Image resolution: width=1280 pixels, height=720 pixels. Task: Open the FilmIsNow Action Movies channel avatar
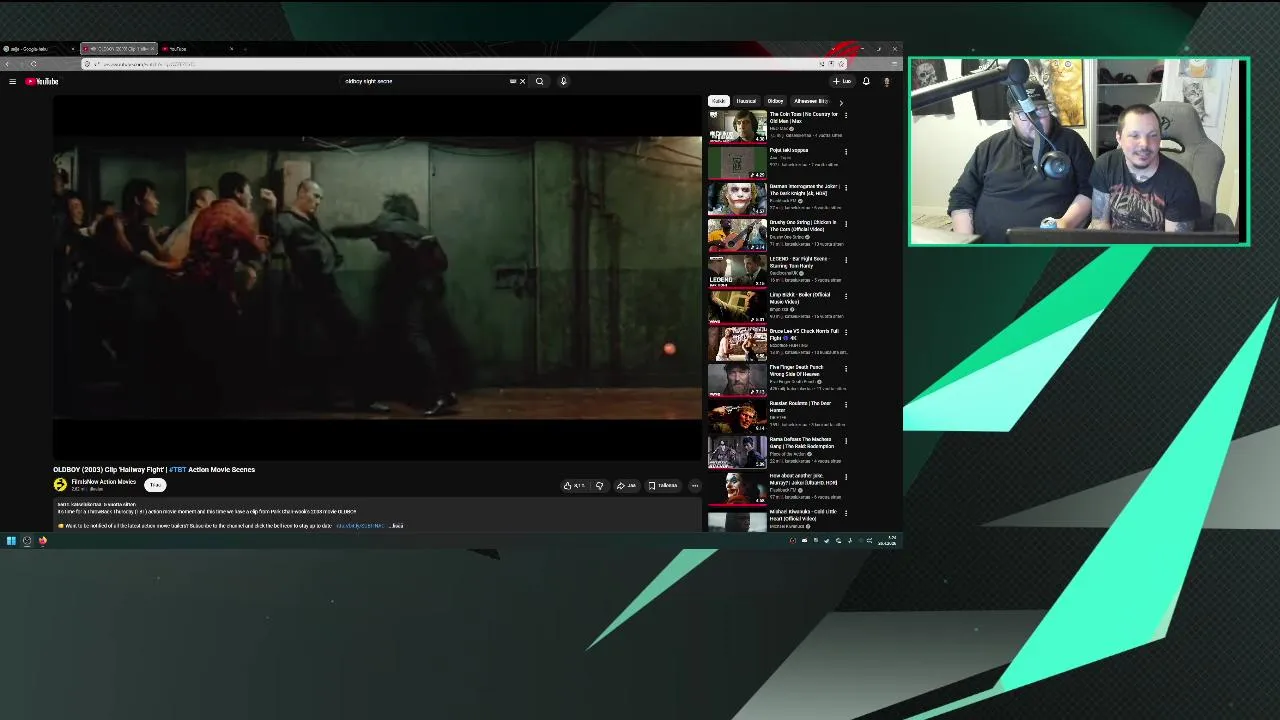(x=60, y=485)
